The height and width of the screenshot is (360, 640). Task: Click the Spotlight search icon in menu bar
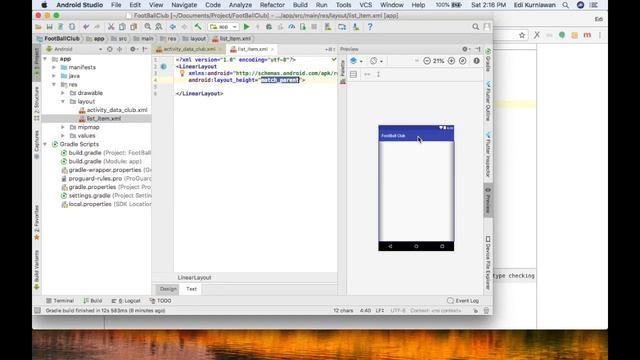(565, 5)
